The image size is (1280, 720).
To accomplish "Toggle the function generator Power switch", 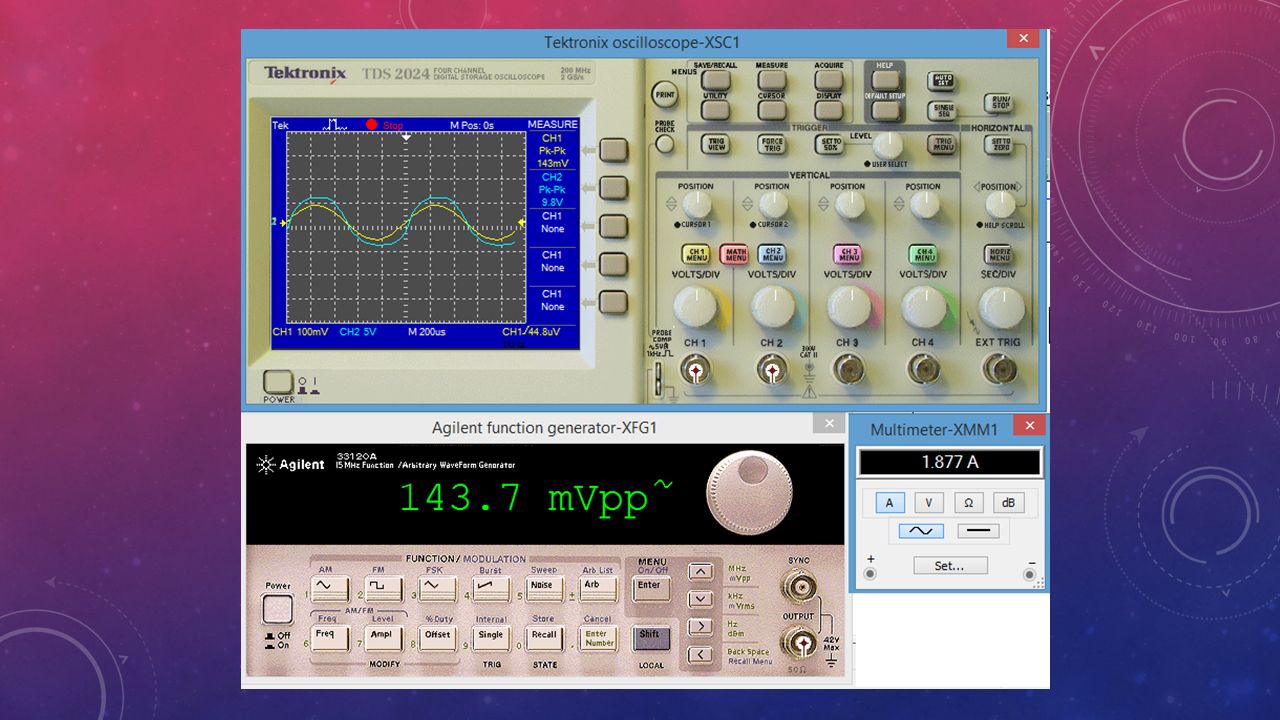I will (277, 610).
